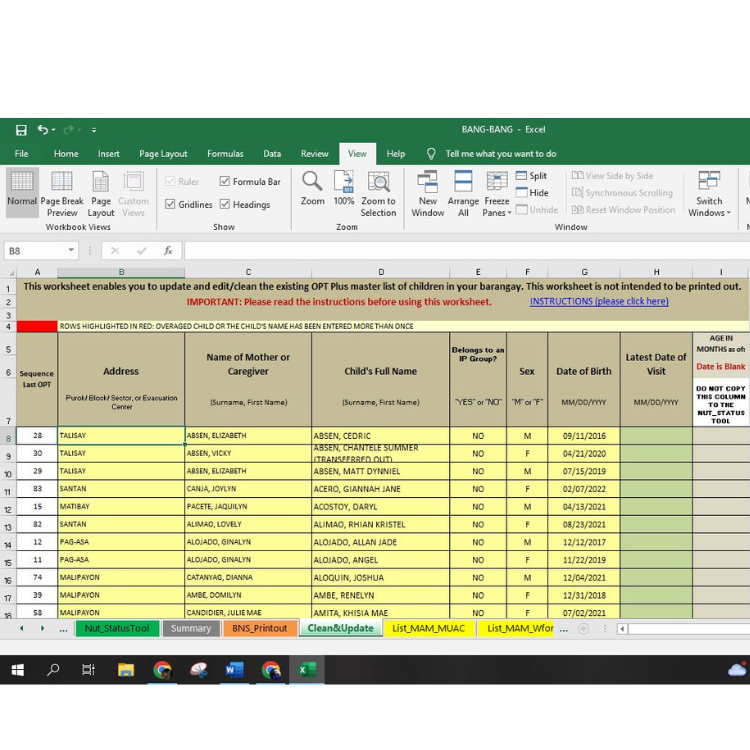This screenshot has height=750, width=750.
Task: Open the File menu tab
Action: 22,154
